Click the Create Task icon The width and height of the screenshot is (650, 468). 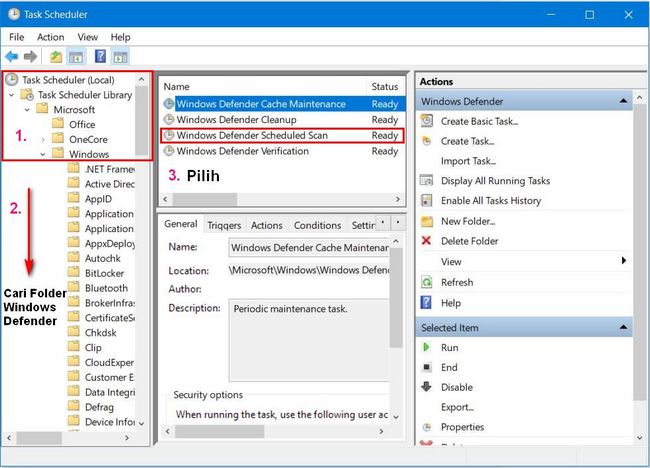pyautogui.click(x=427, y=141)
